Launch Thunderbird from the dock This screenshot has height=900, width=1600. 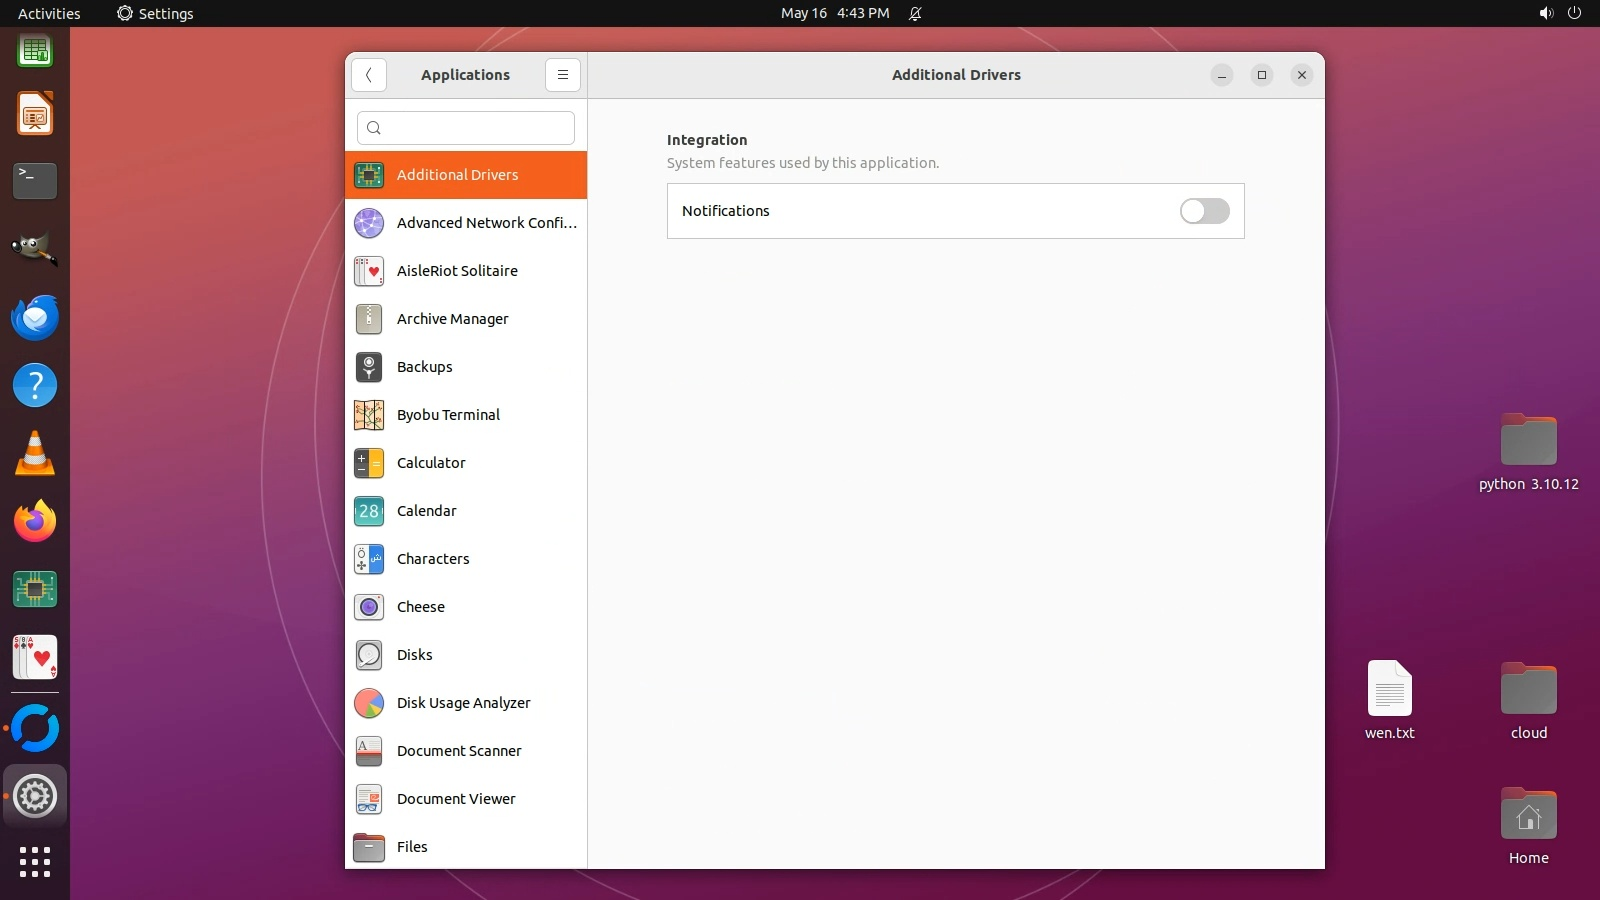click(35, 318)
